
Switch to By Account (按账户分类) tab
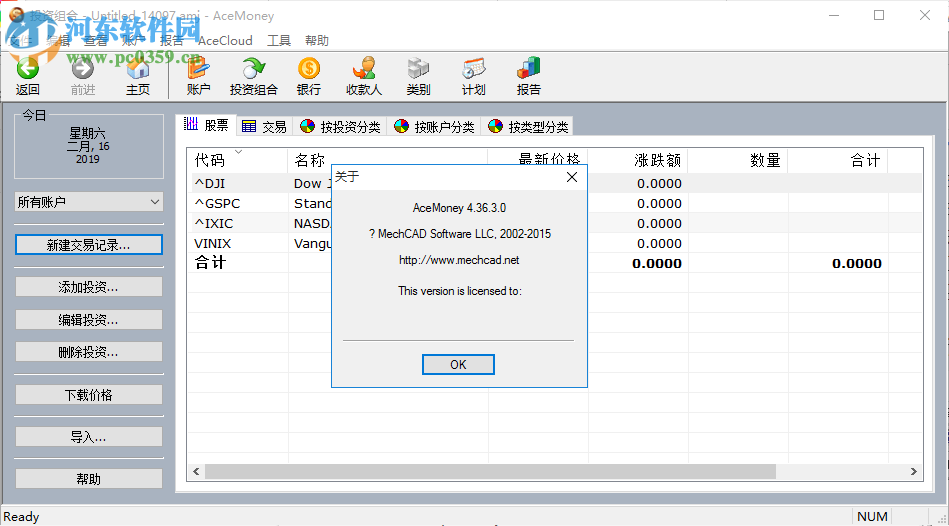click(434, 127)
